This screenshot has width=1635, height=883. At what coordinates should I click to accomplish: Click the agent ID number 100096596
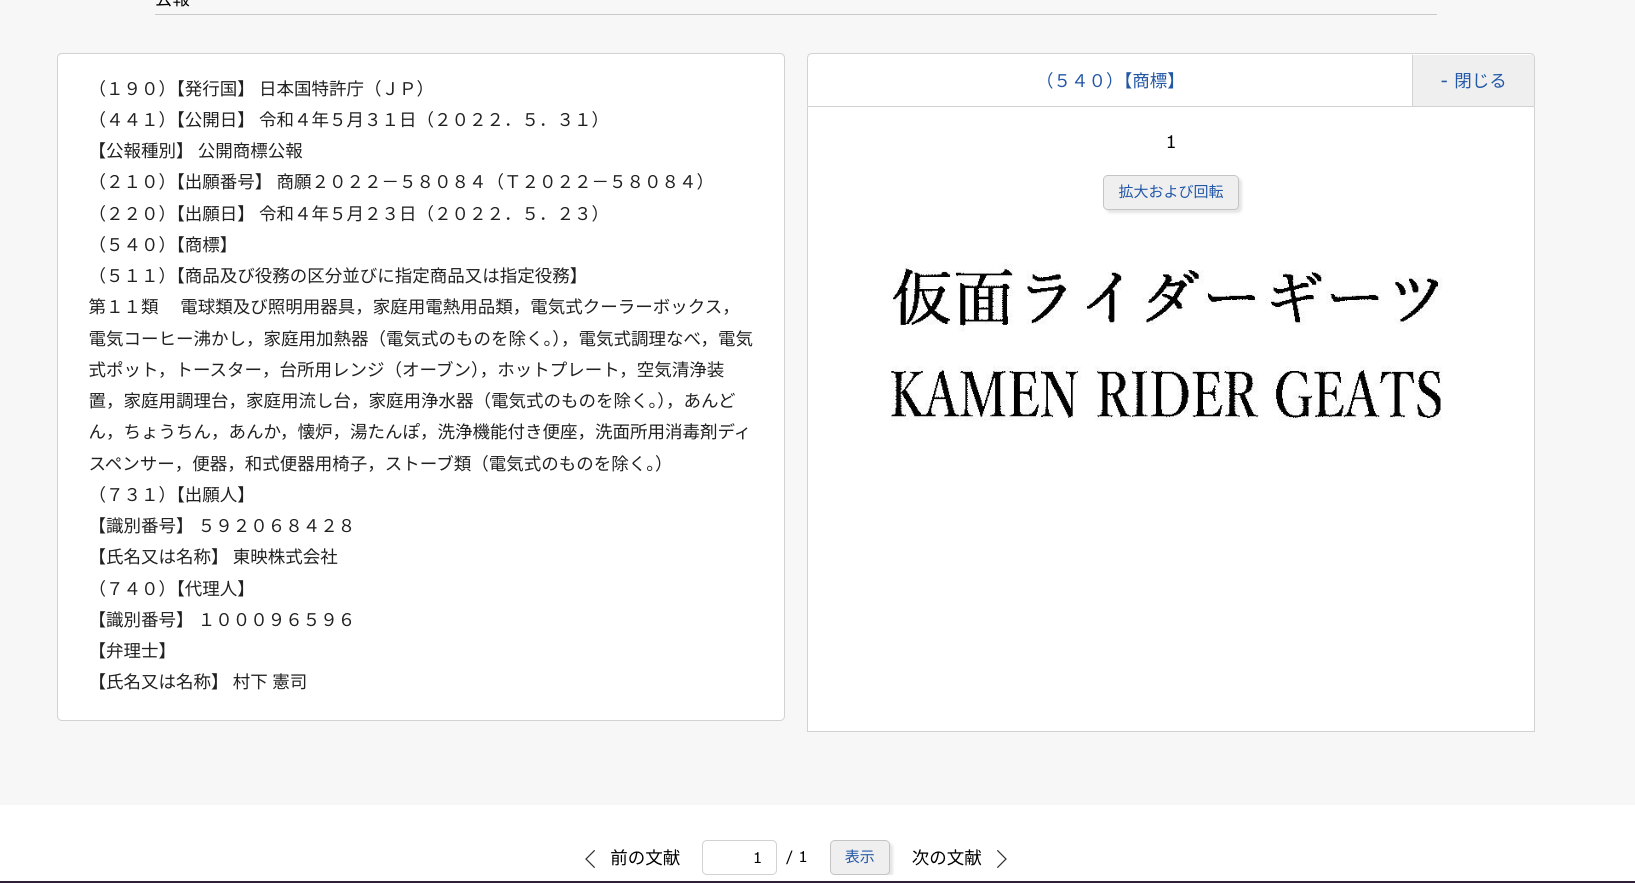point(277,620)
